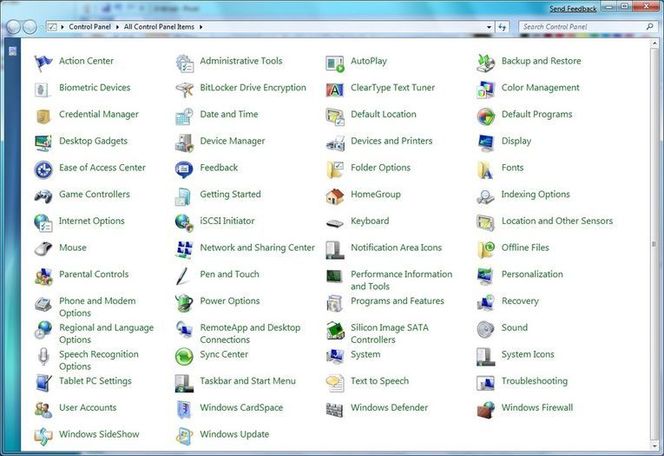The height and width of the screenshot is (456, 664).
Task: Open the Personalization link
Action: [x=532, y=274]
